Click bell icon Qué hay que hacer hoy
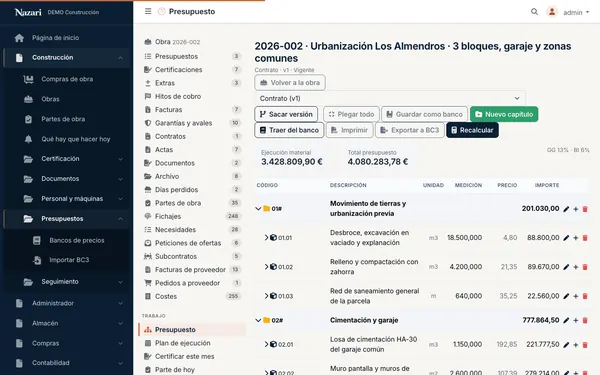 (x=28, y=139)
